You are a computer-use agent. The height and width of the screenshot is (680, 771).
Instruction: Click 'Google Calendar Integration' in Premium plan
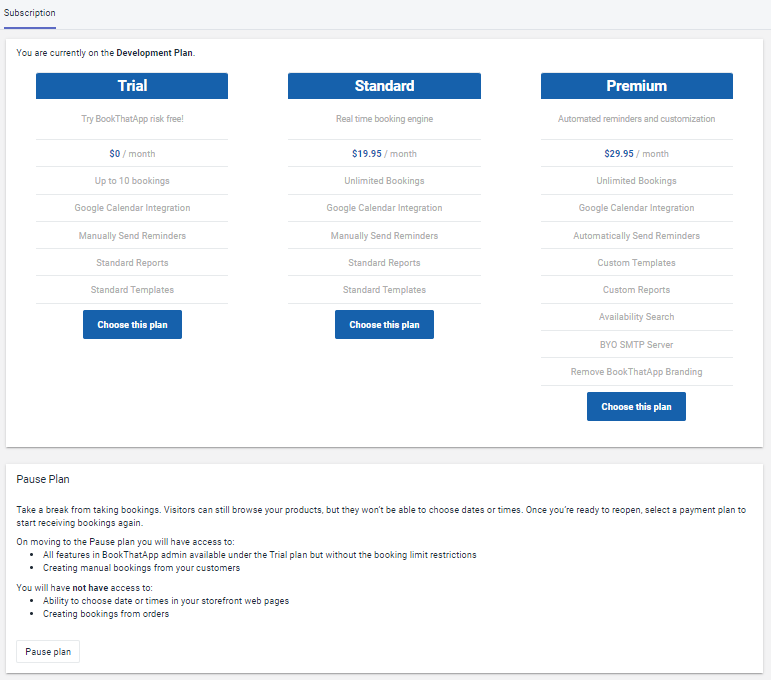(636, 208)
